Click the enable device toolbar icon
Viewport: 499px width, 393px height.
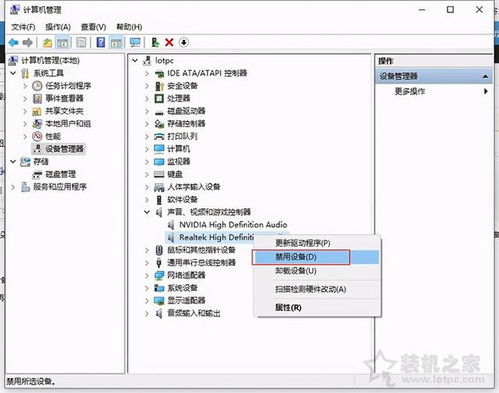(x=155, y=42)
